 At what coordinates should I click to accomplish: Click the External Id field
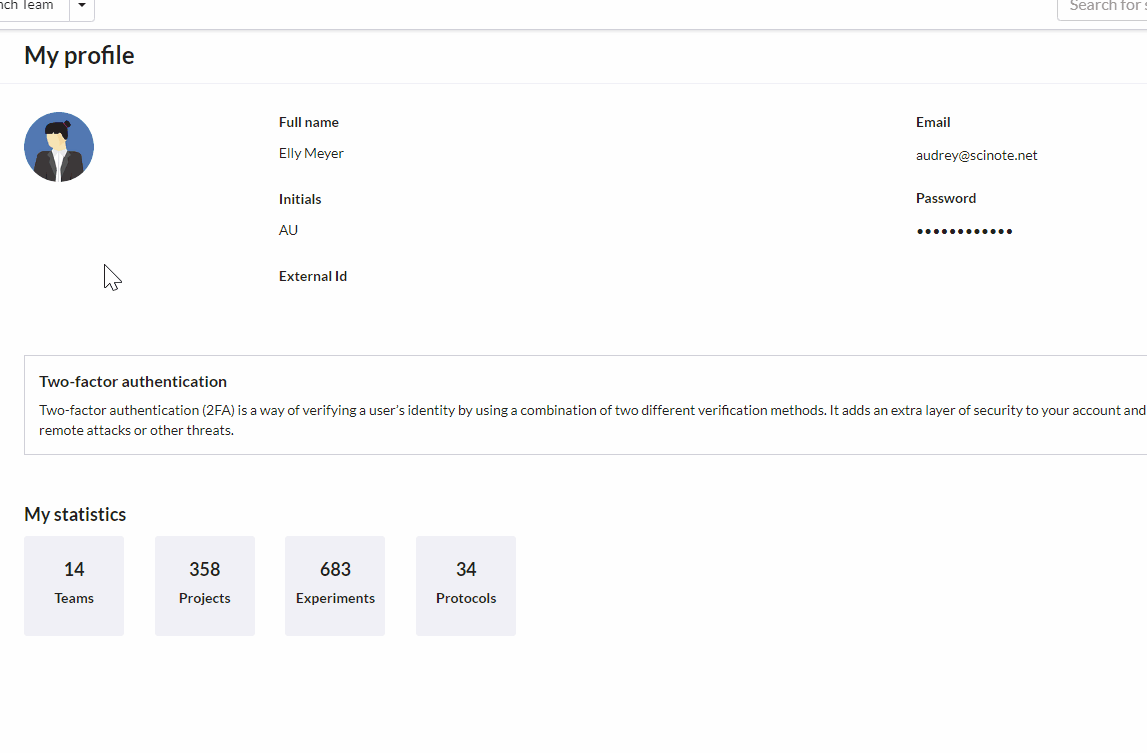pos(313,276)
